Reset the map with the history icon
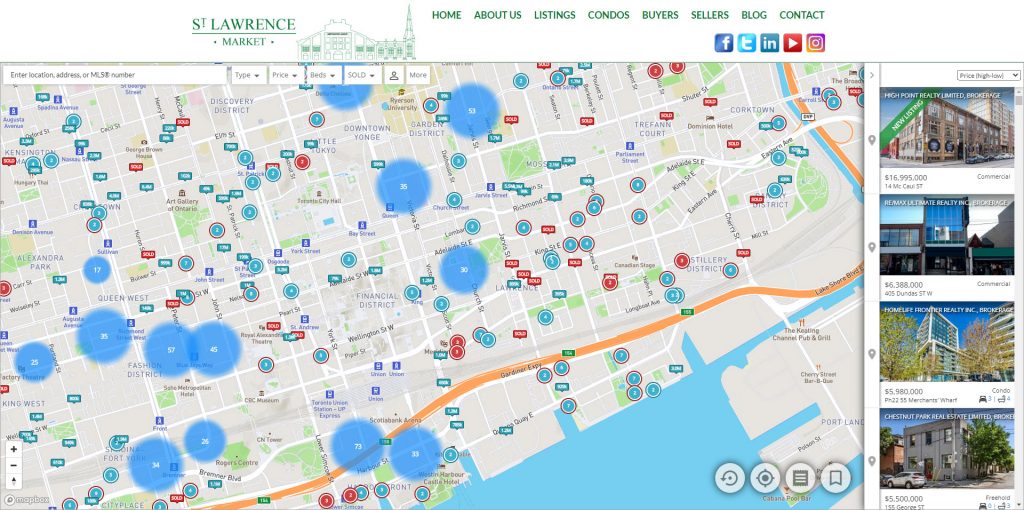This screenshot has width=1024, height=510. click(x=729, y=478)
